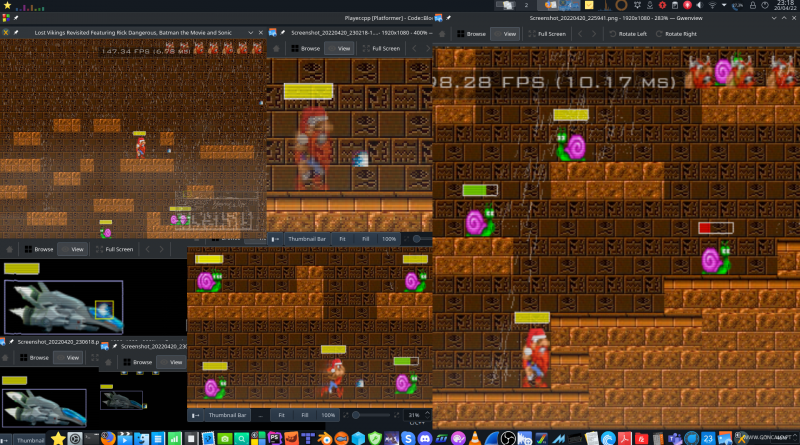The width and height of the screenshot is (800, 445).
Task: Expand the system tray hidden icons arrow
Action: pos(724,5)
